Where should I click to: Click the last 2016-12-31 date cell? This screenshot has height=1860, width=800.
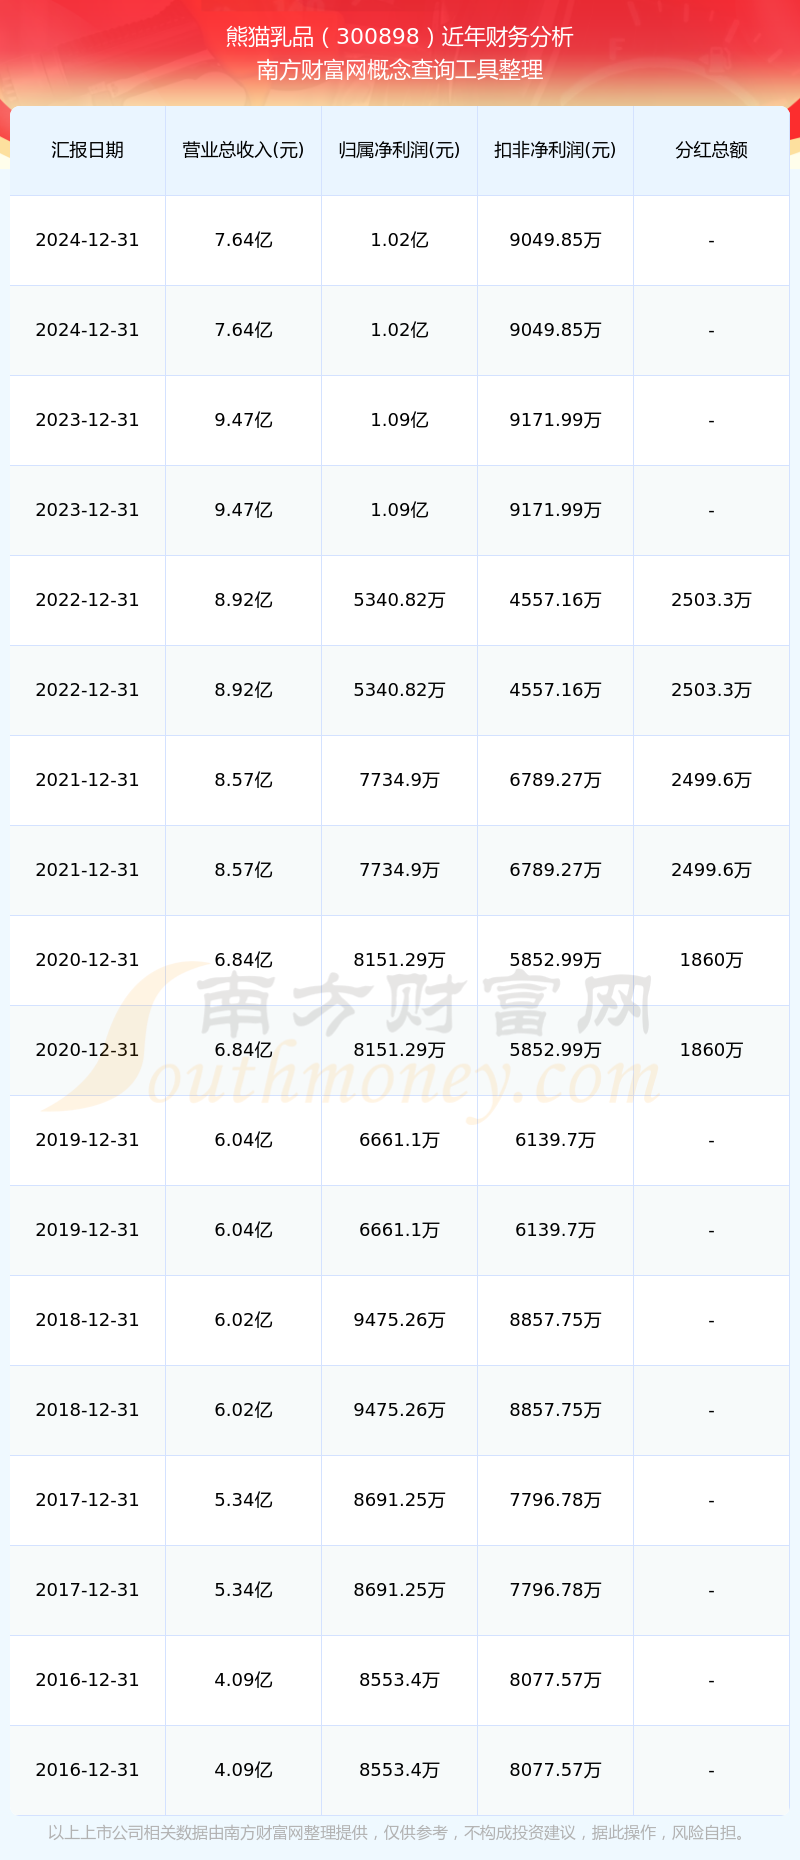(x=88, y=1770)
